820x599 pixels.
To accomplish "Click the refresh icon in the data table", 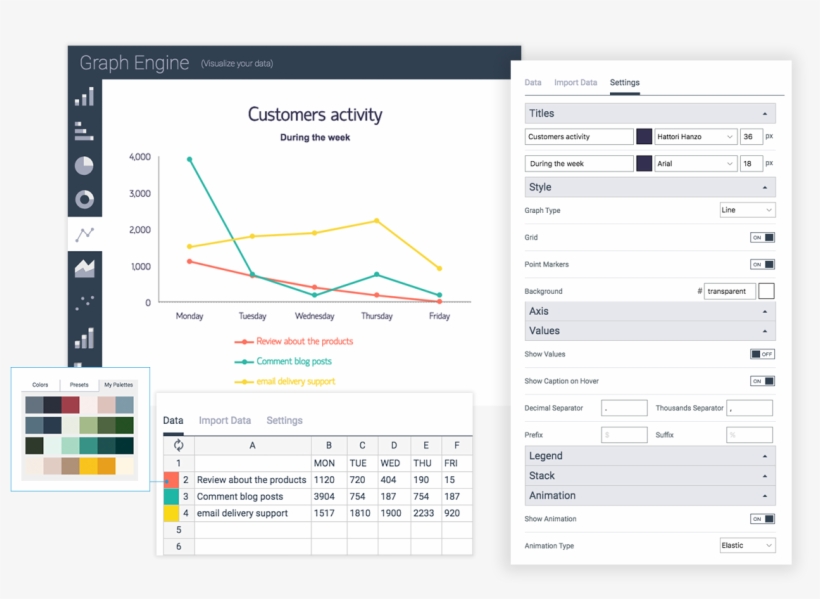I will pyautogui.click(x=179, y=446).
